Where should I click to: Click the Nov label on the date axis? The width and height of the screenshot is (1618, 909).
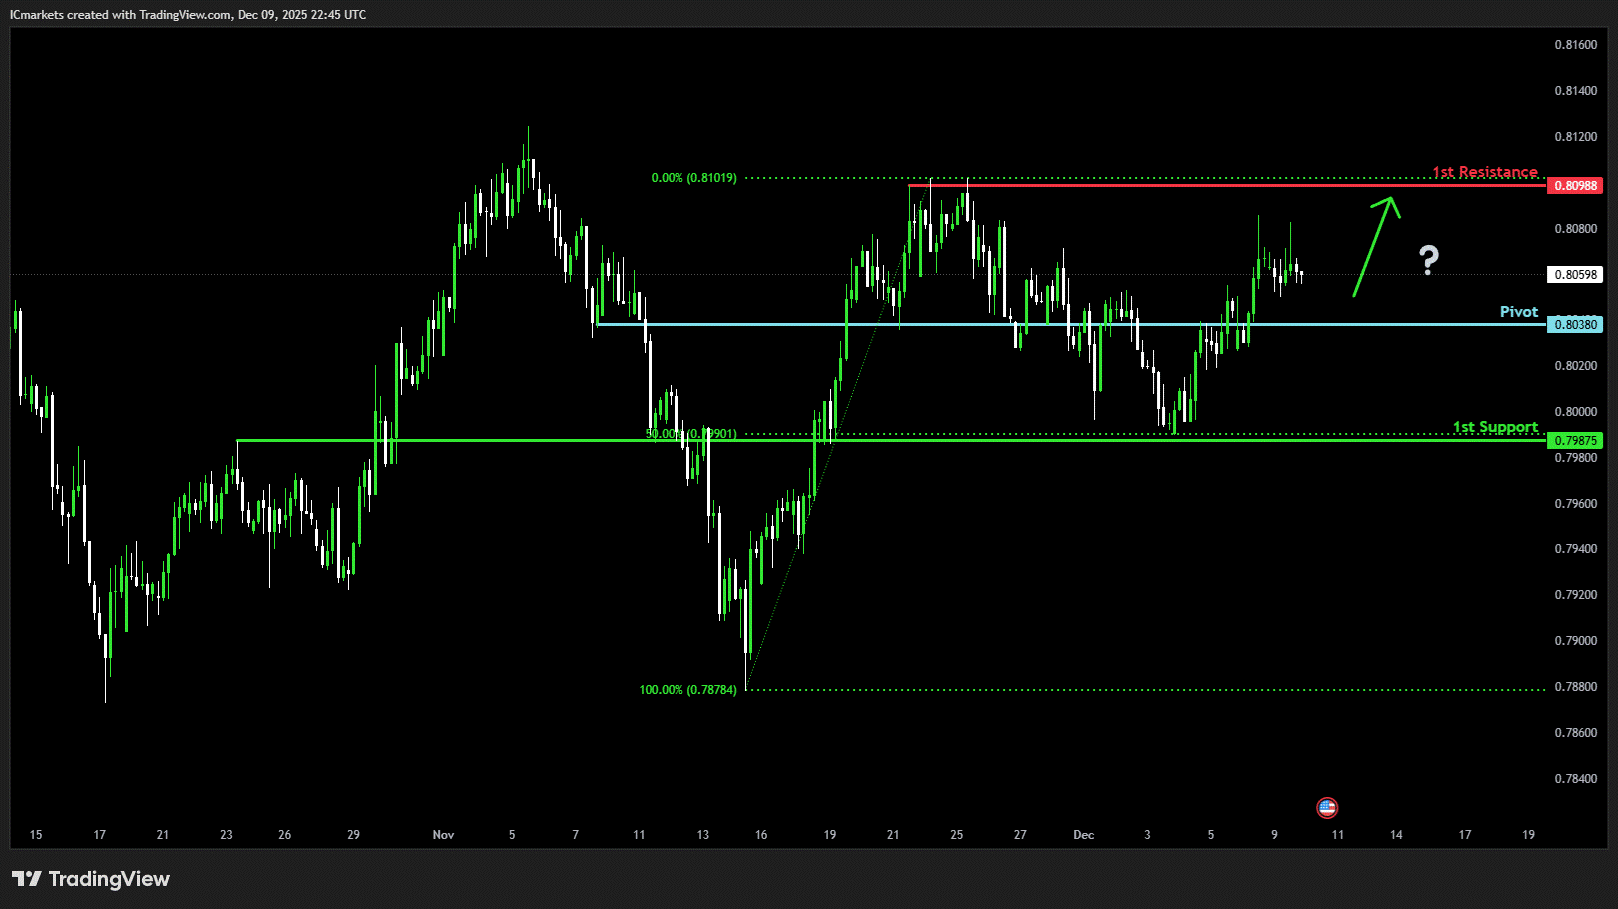point(443,835)
